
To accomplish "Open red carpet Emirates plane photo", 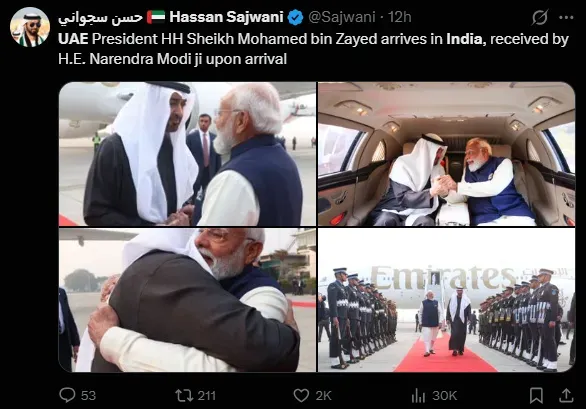I will (x=446, y=300).
